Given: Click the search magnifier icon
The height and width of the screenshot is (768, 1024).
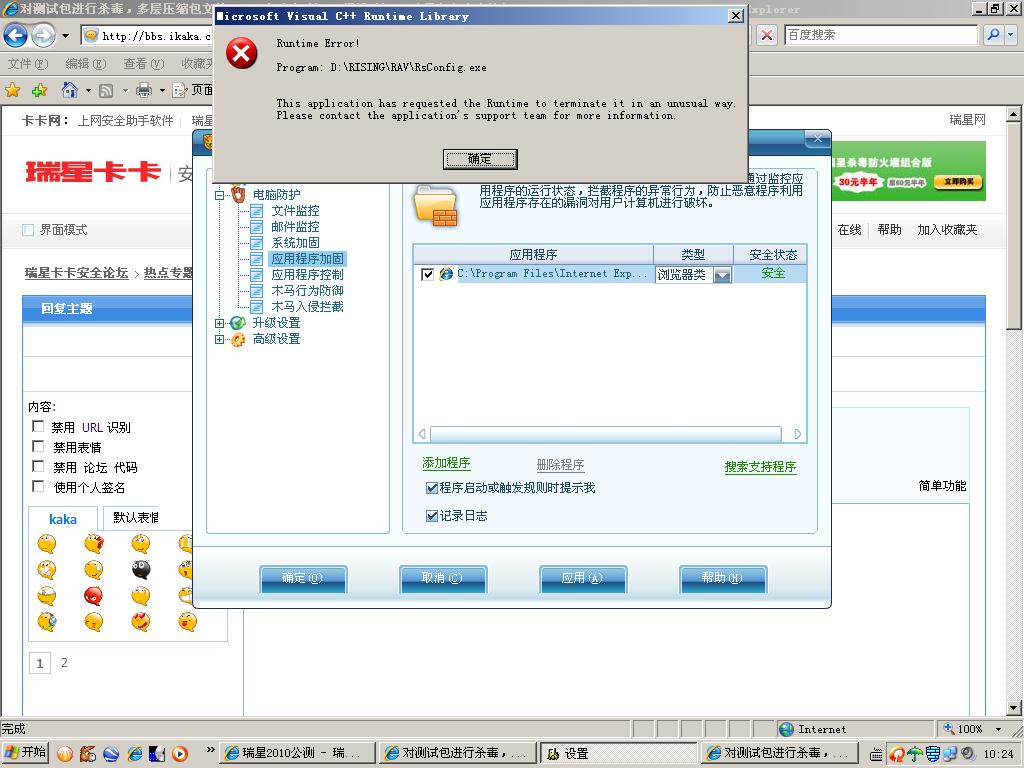Looking at the screenshot, I should [x=993, y=35].
